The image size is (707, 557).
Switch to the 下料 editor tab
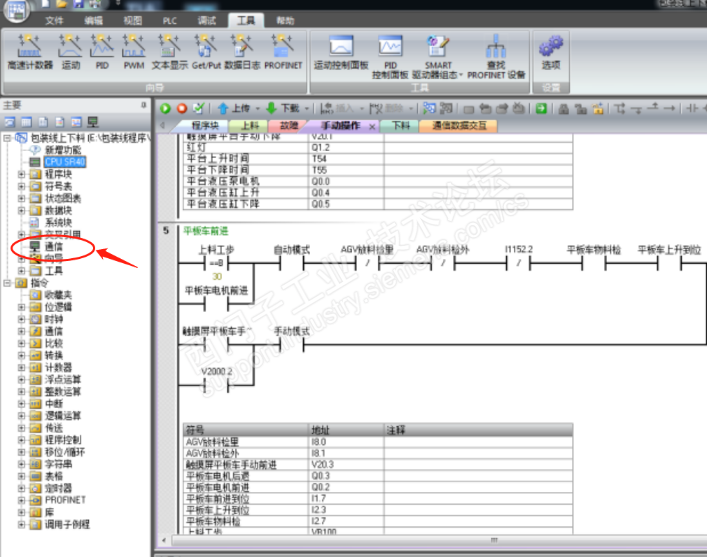click(x=400, y=126)
